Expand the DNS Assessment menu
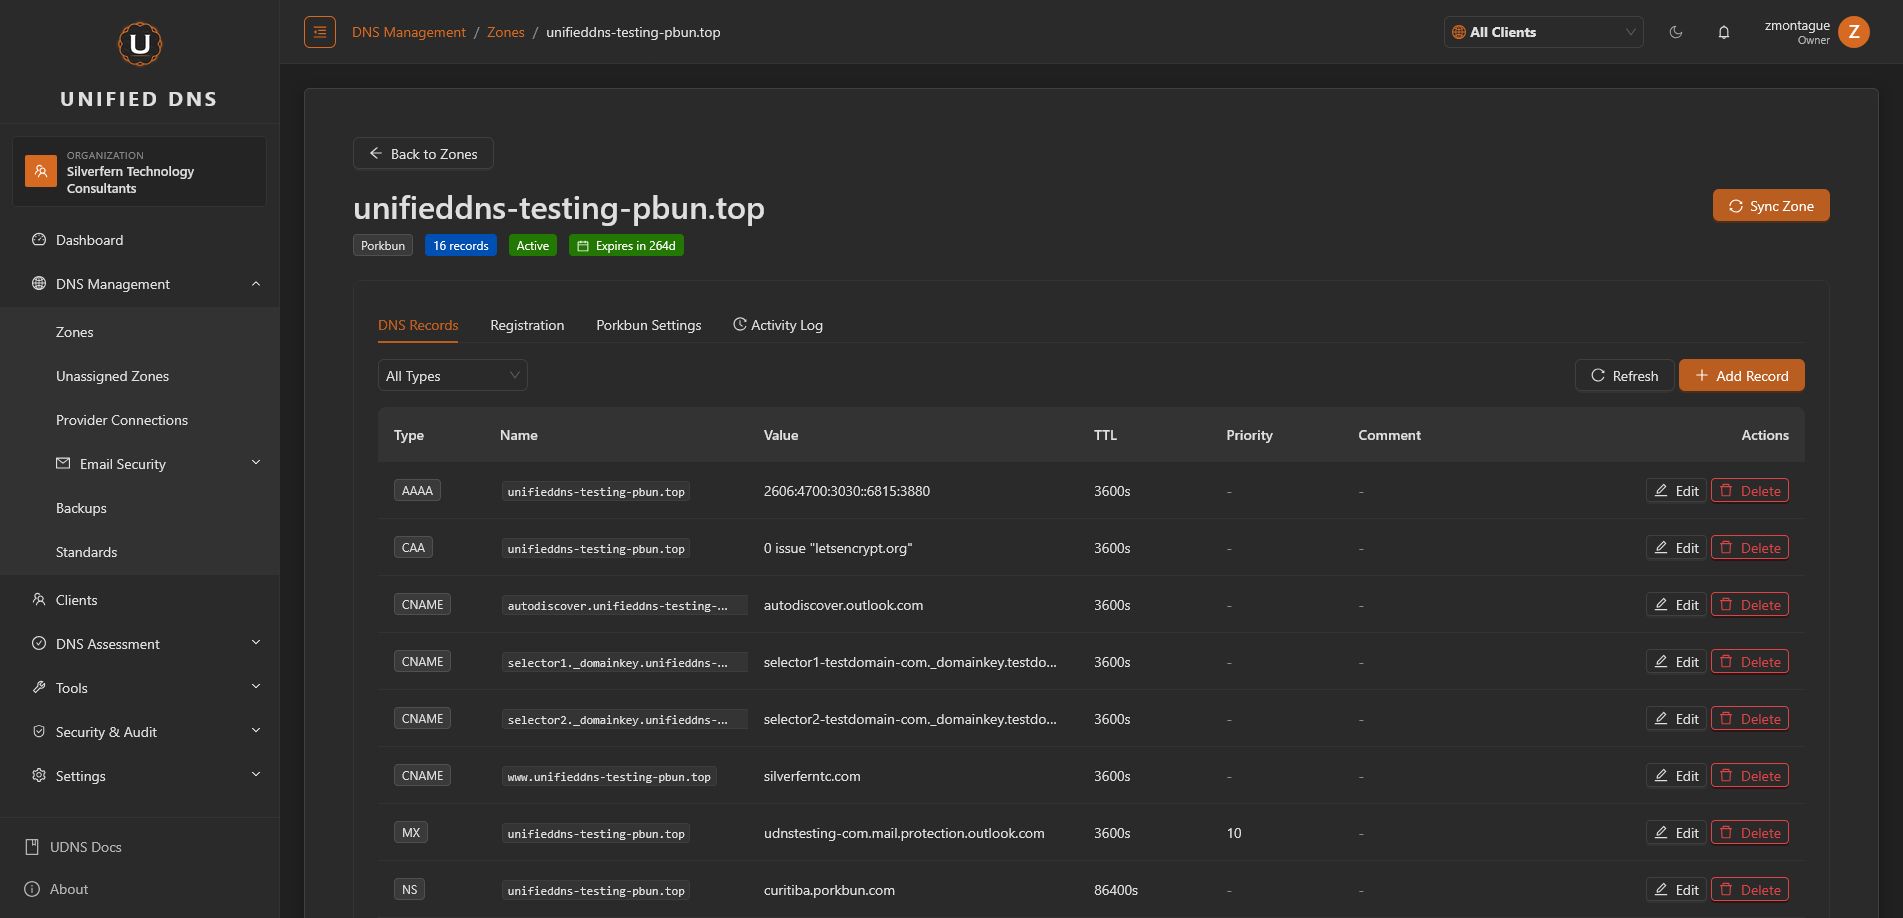1903x918 pixels. point(139,644)
